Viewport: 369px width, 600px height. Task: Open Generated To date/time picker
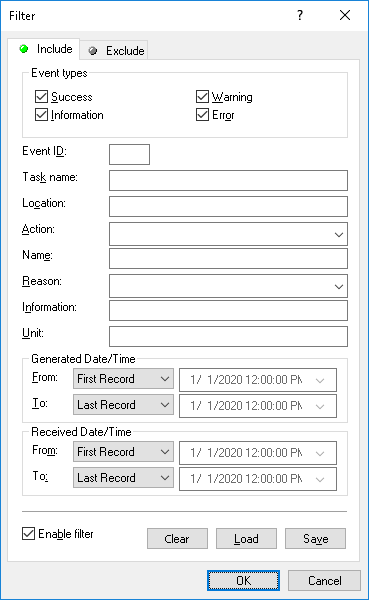pyautogui.click(x=258, y=406)
